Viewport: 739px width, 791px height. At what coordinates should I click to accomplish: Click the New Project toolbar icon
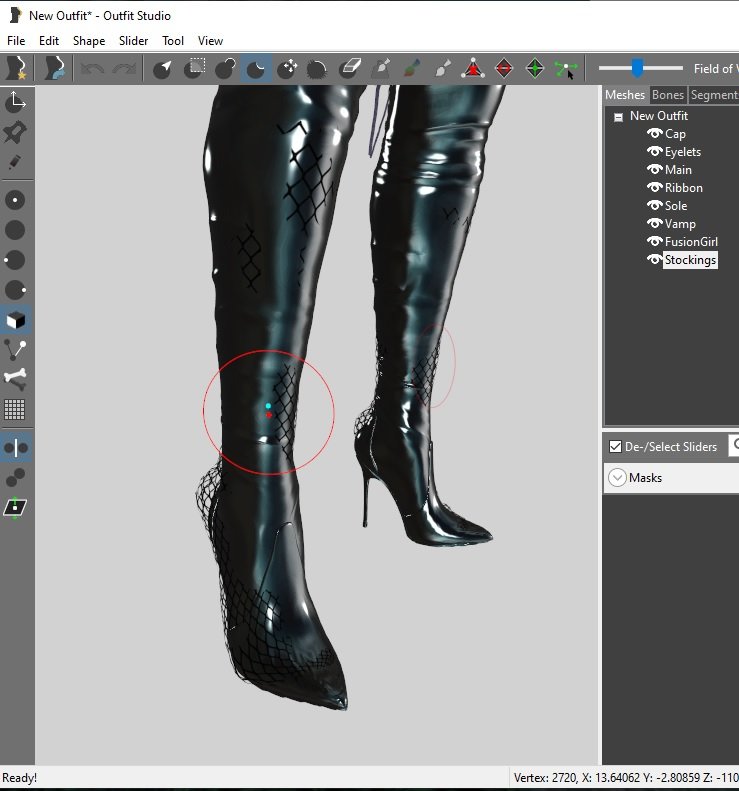click(x=17, y=69)
